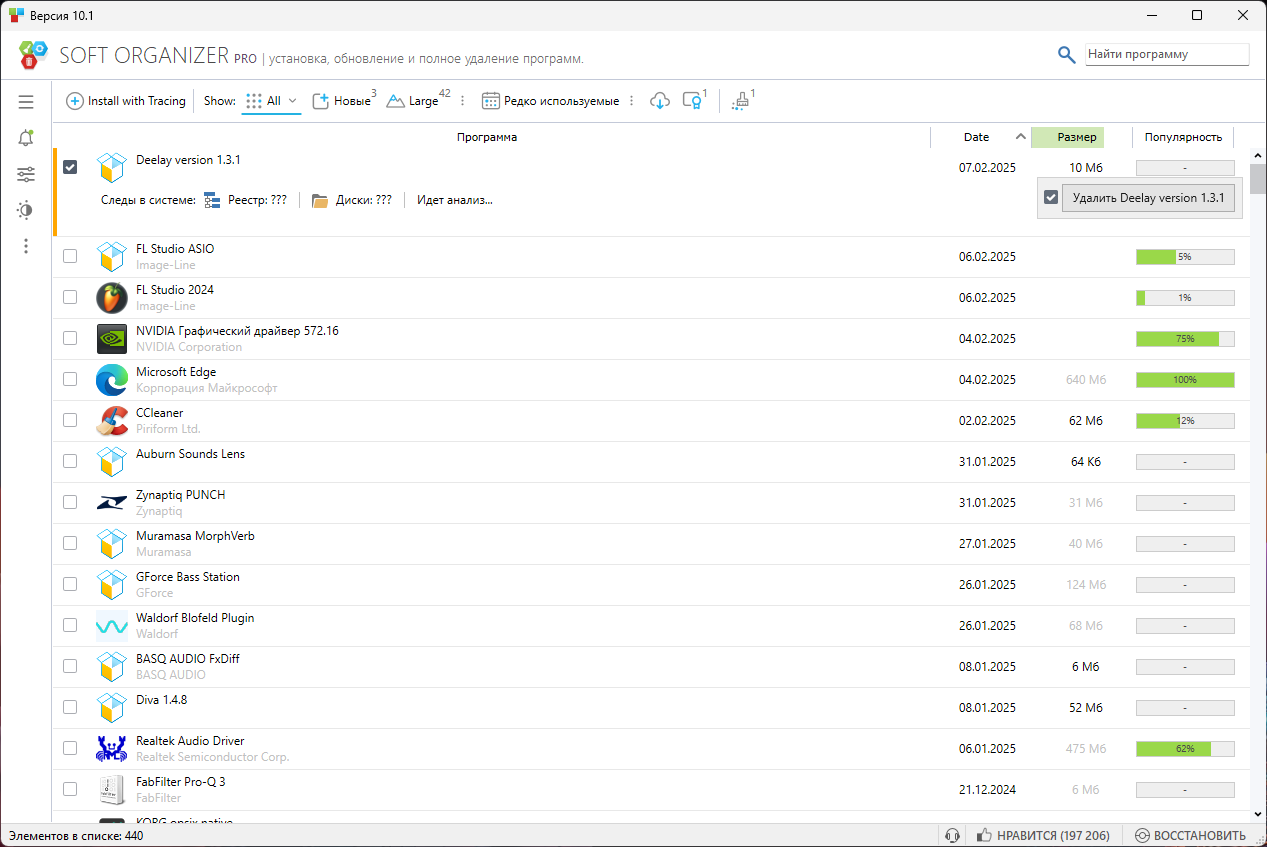Select the Large programs filter

click(414, 101)
